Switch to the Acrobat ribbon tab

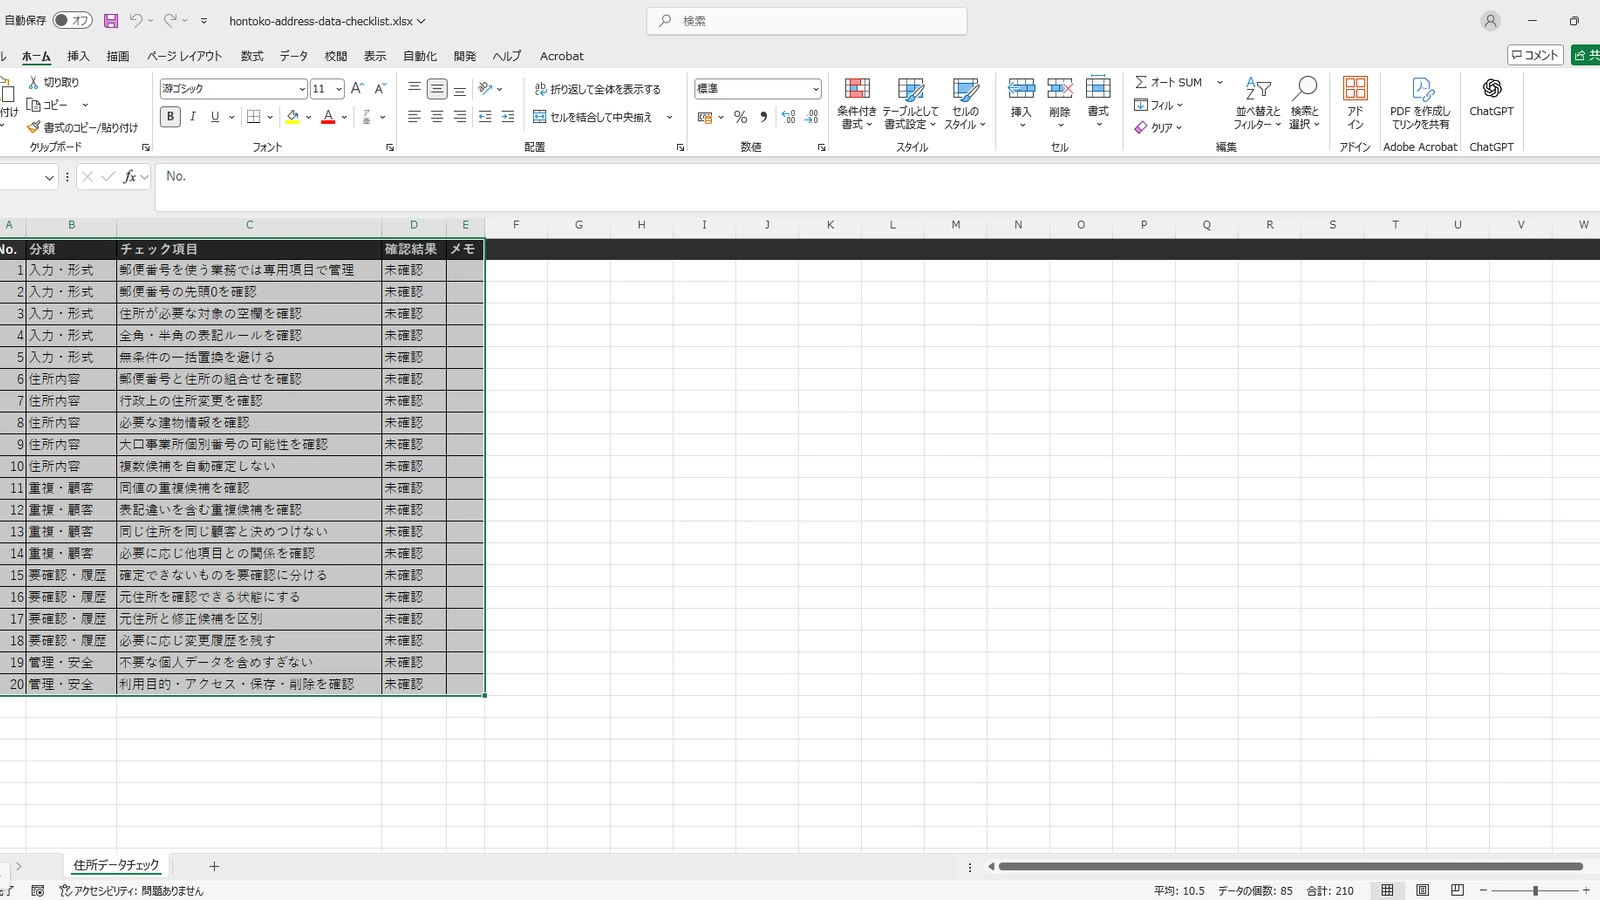point(562,56)
